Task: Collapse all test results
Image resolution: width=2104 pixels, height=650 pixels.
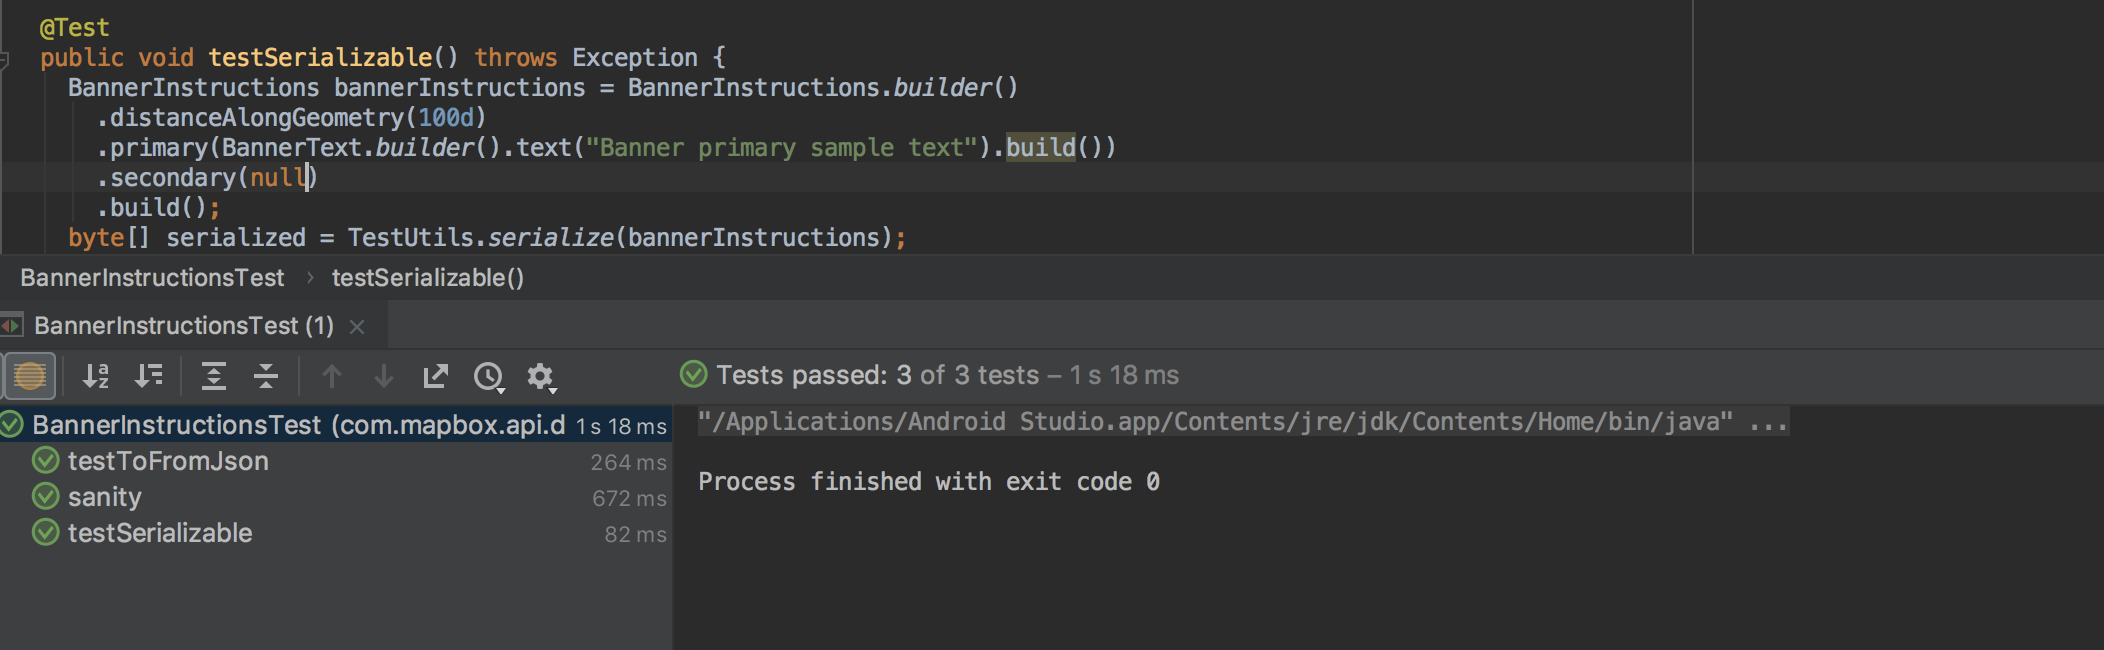Action: (266, 377)
